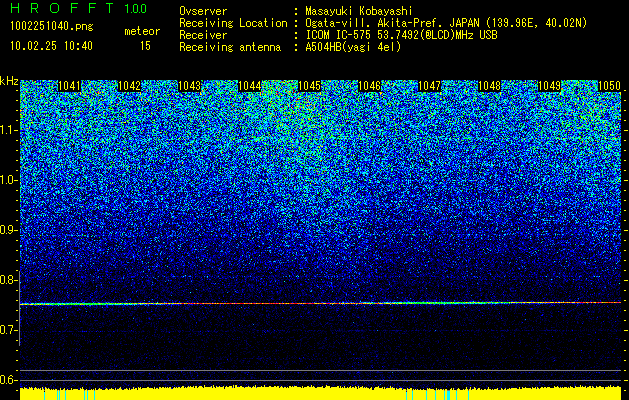Image resolution: width=629 pixels, height=400 pixels.
Task: Click the Receiving Location label
Action: [x=233, y=23]
